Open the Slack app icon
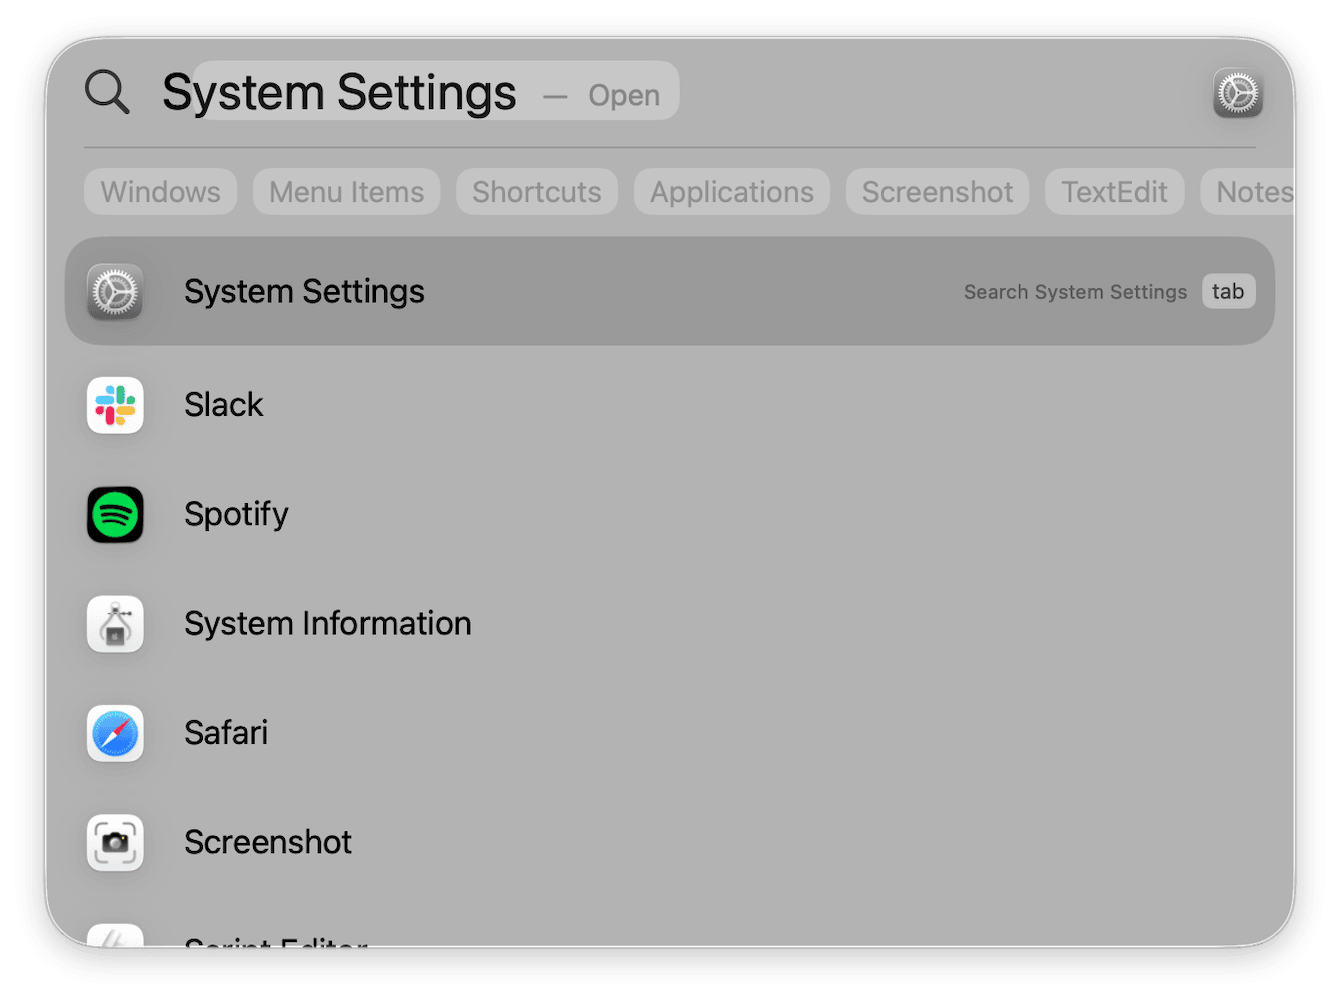Screen dimensions: 1340x1000 coord(115,405)
